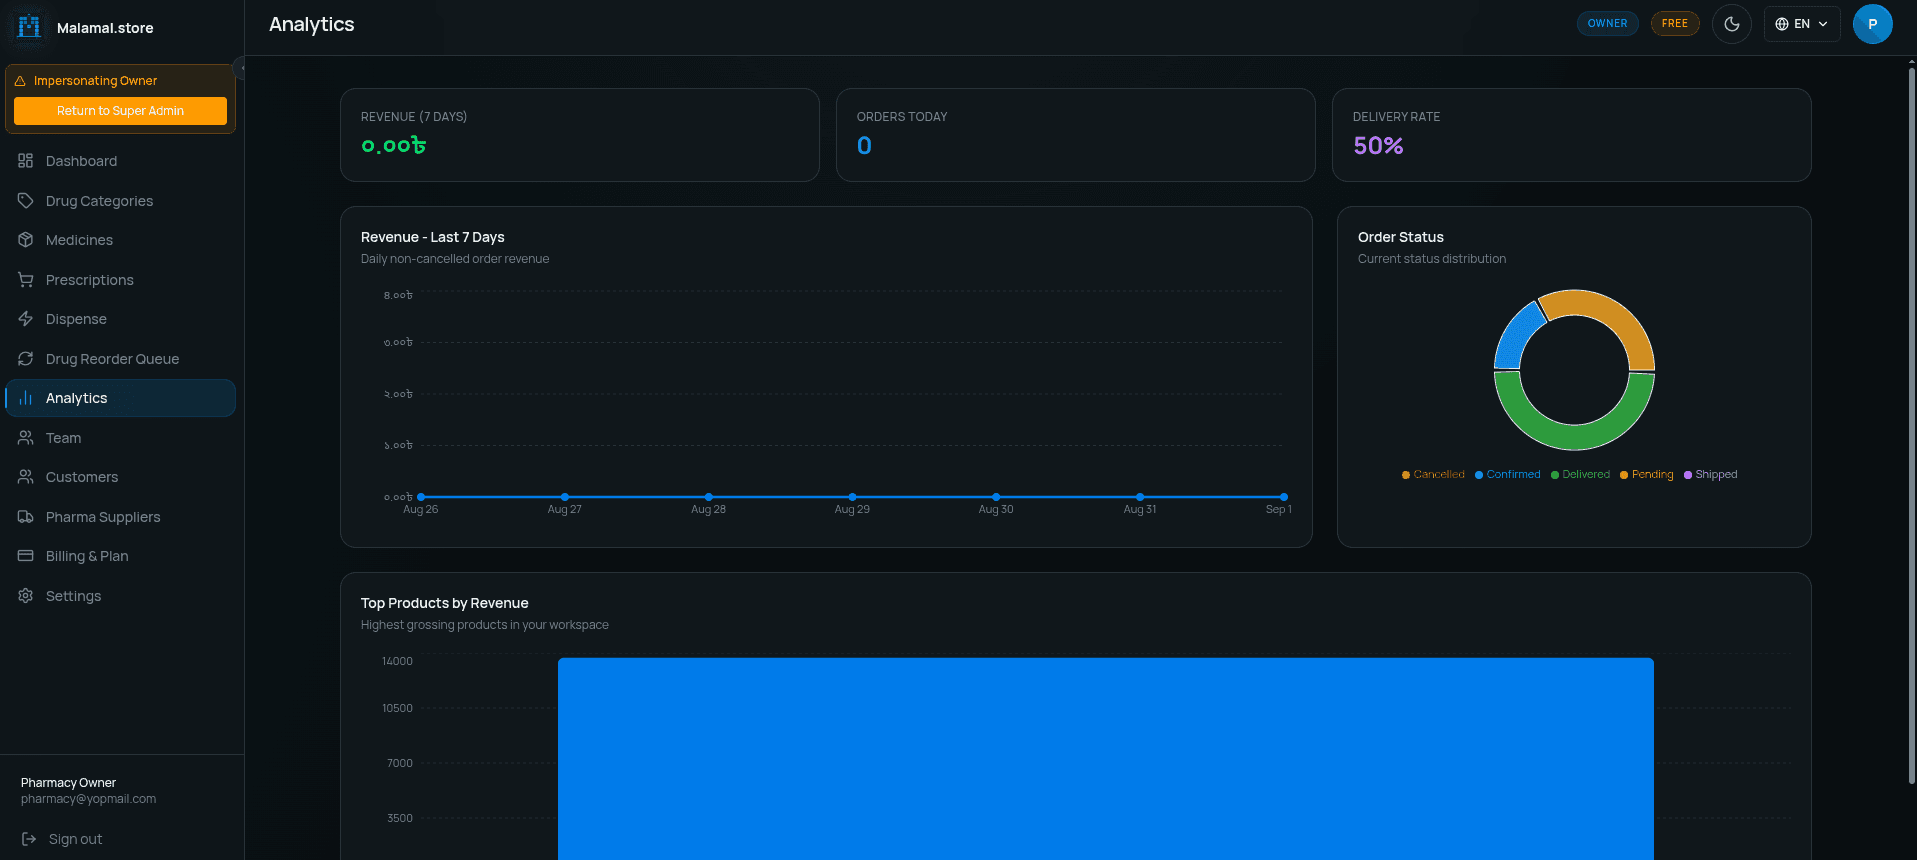The image size is (1917, 860).
Task: Toggle dark mode with the moon button
Action: pos(1732,24)
